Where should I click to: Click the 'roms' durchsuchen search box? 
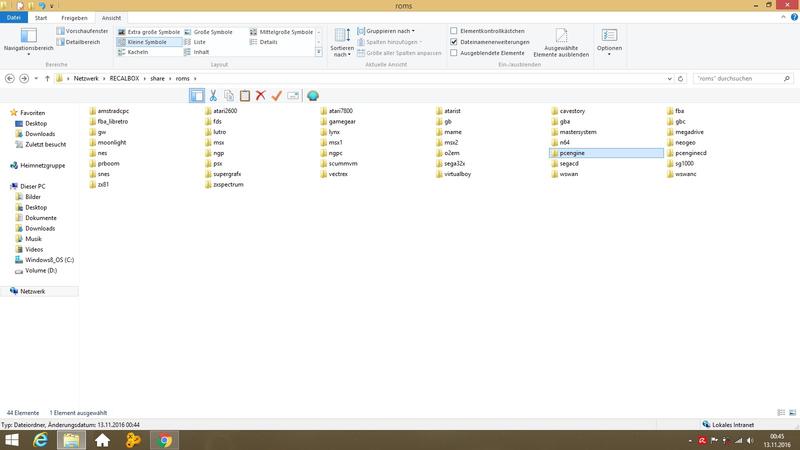[743, 79]
